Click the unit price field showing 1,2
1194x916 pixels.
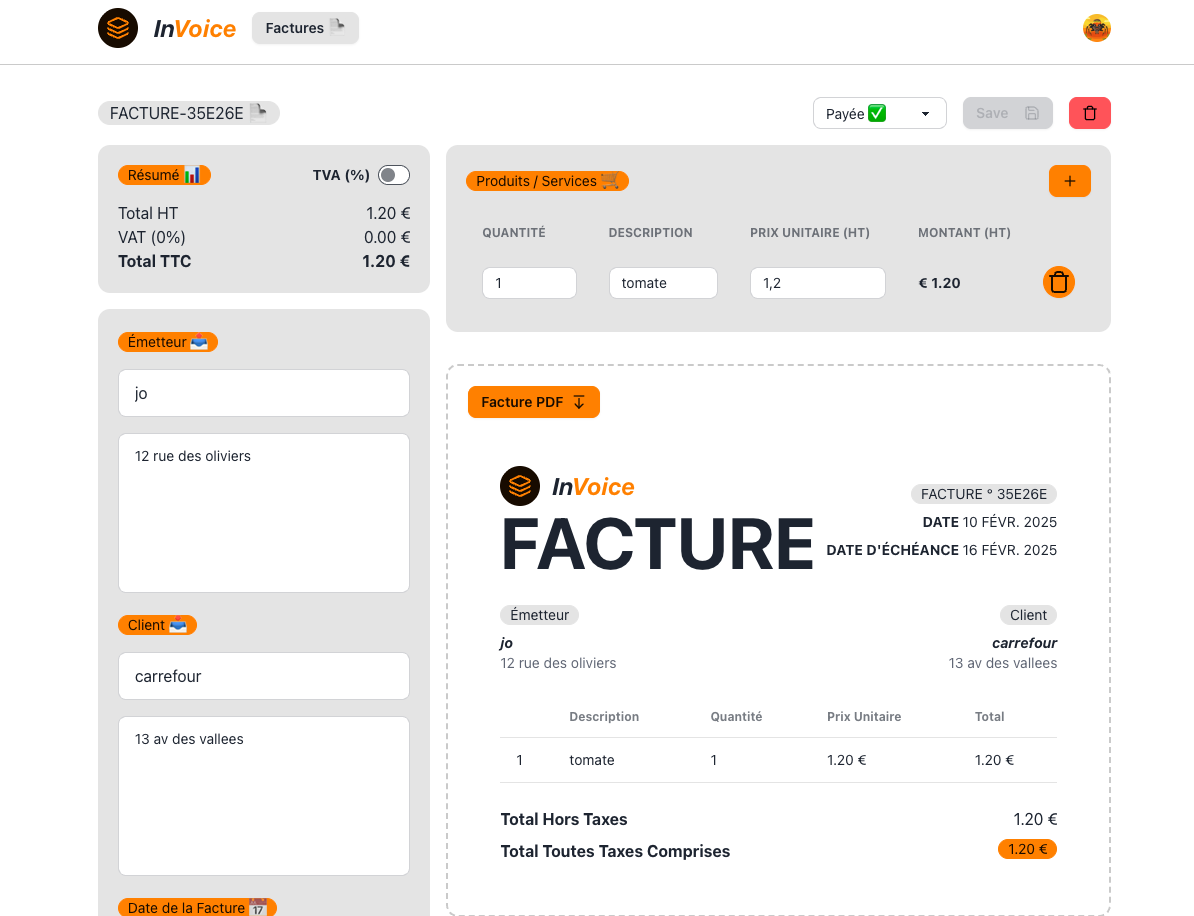[x=817, y=283]
